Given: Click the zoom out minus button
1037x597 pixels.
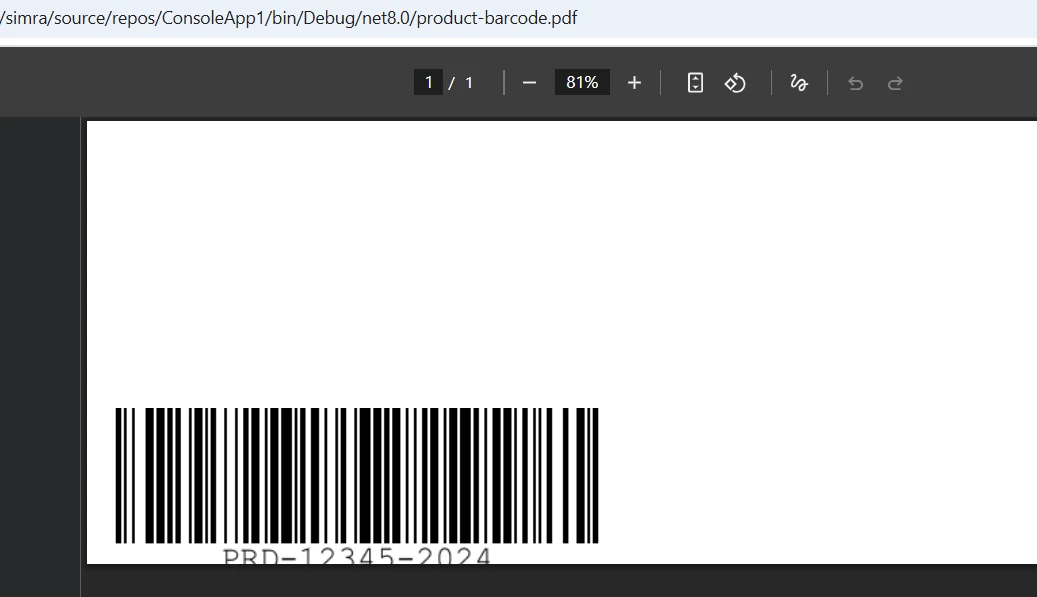Looking at the screenshot, I should [530, 83].
